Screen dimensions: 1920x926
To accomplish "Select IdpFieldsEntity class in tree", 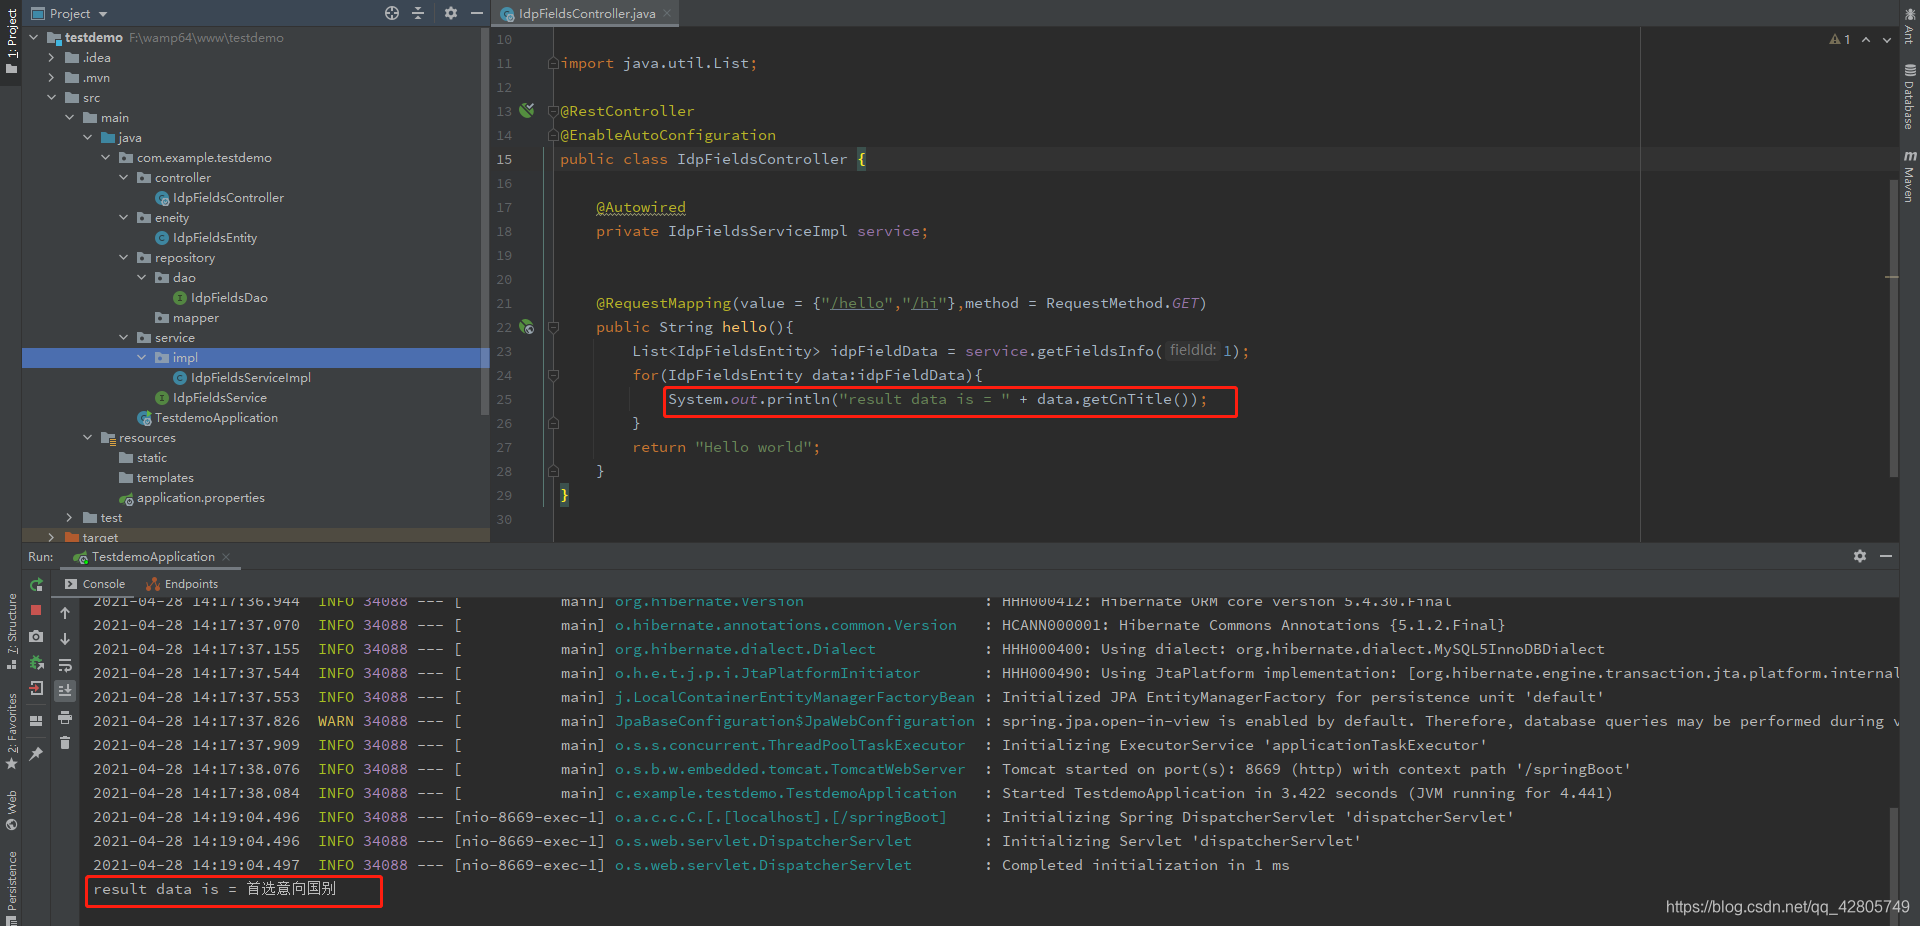I will [214, 238].
